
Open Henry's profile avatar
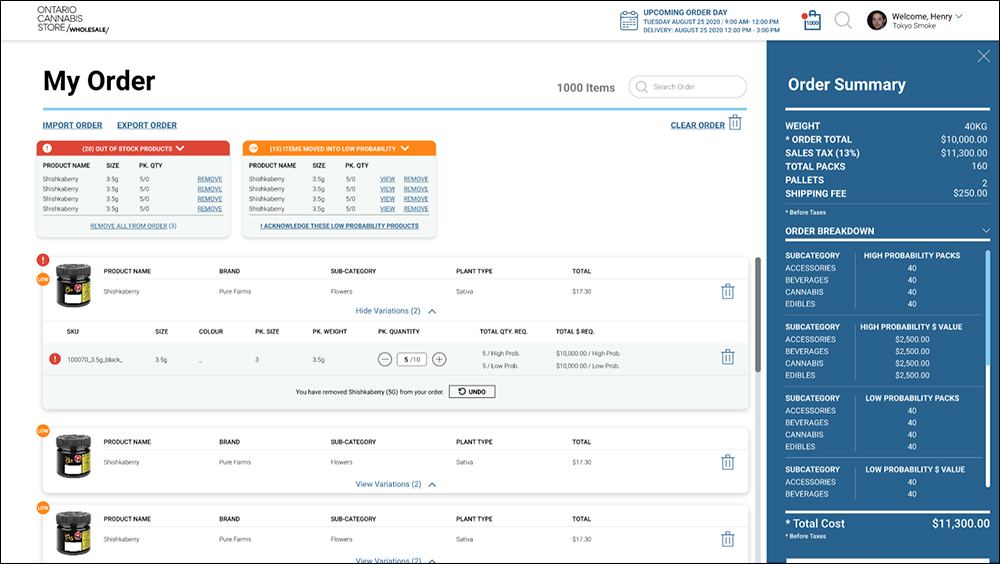coord(877,20)
